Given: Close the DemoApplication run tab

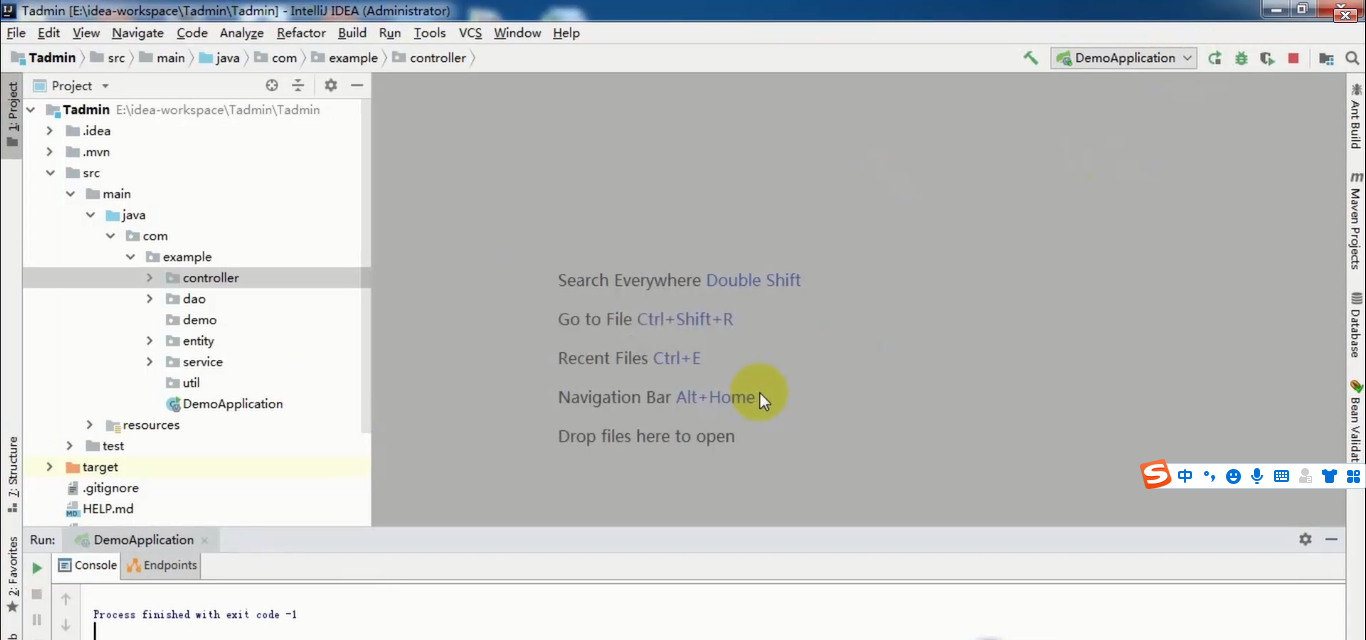Looking at the screenshot, I should (205, 540).
